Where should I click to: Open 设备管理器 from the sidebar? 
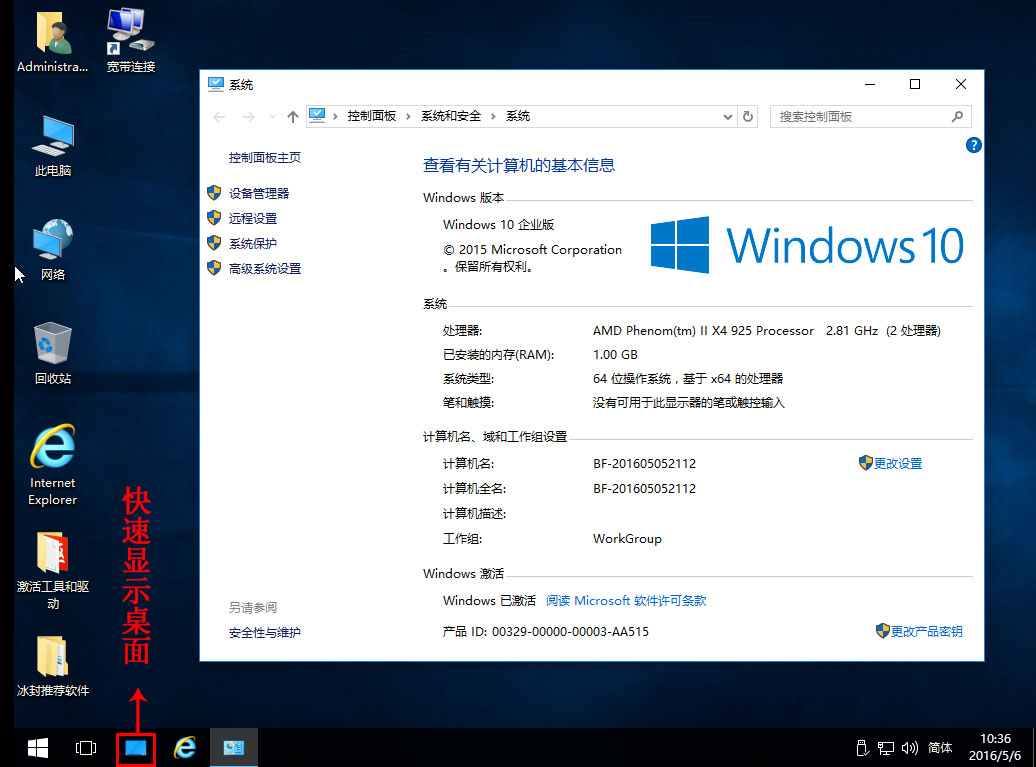click(259, 193)
